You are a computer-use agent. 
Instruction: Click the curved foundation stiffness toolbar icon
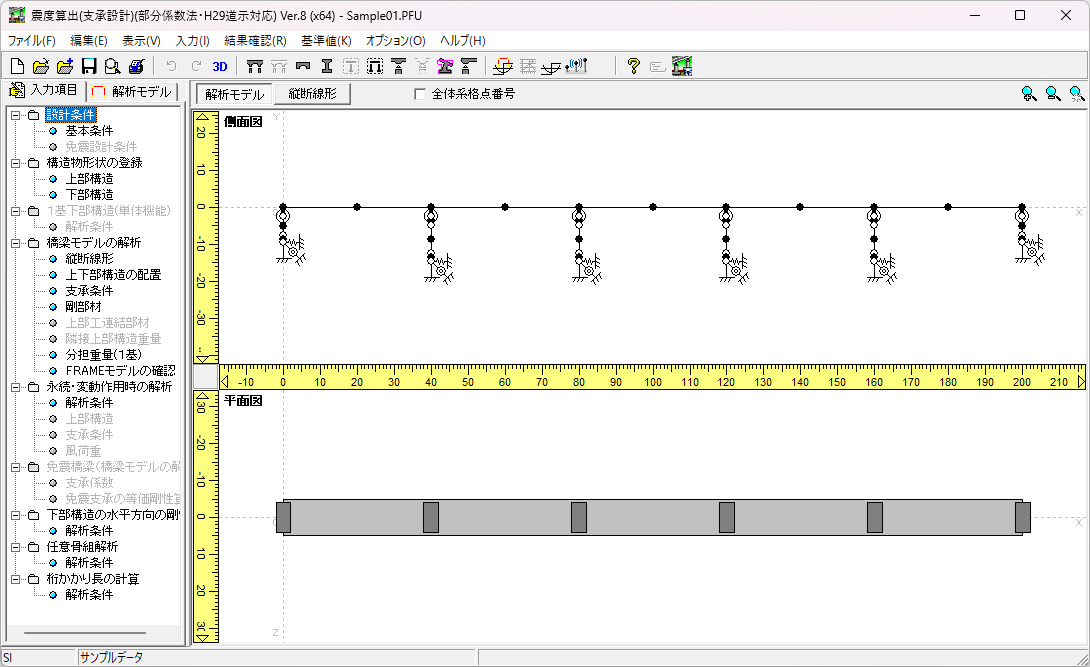point(551,66)
